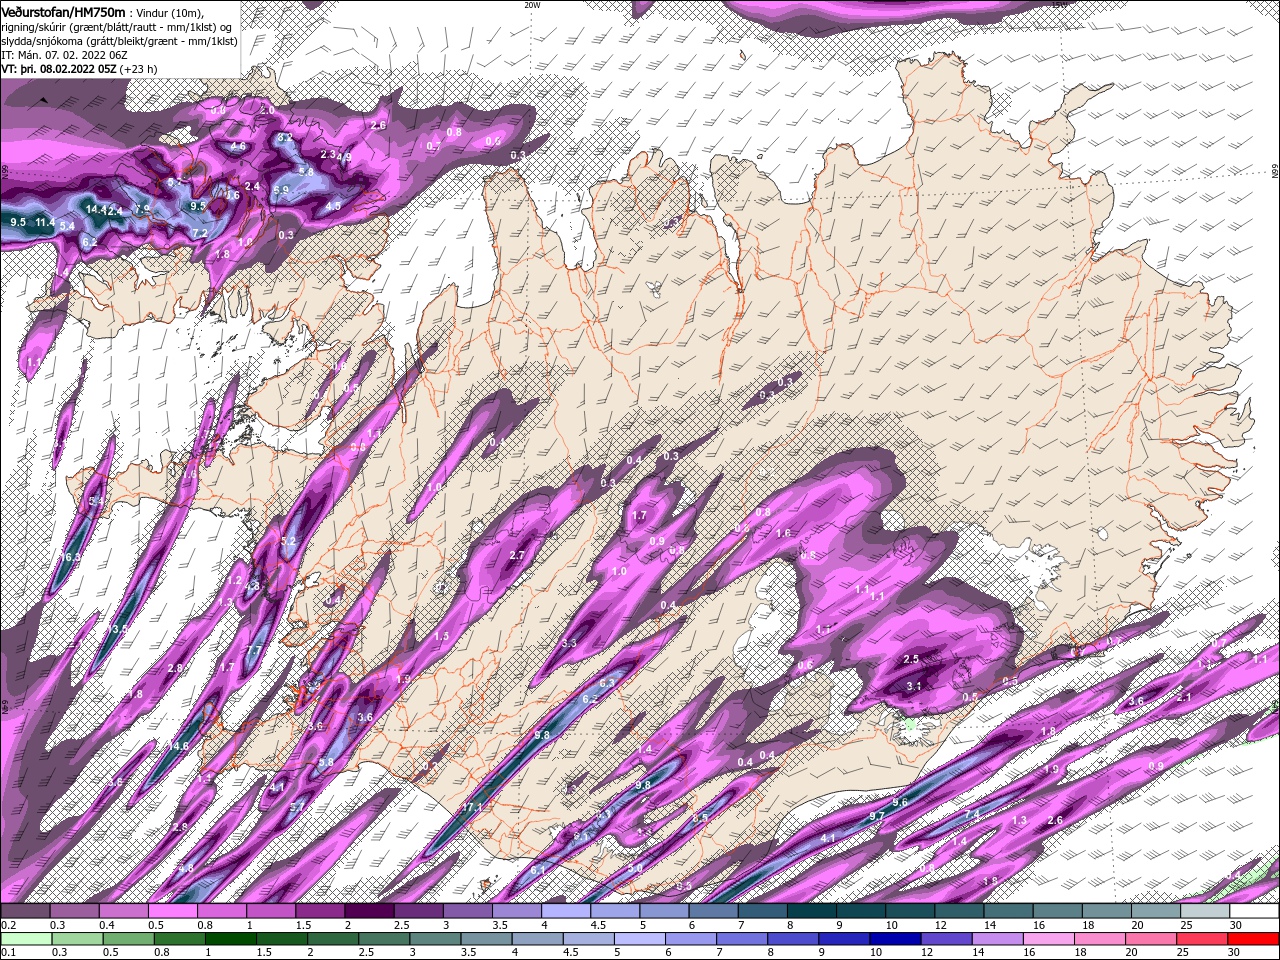Click the 14.4 precipitation value on the map
Viewport: 1280px width, 960px height.
pyautogui.click(x=95, y=209)
